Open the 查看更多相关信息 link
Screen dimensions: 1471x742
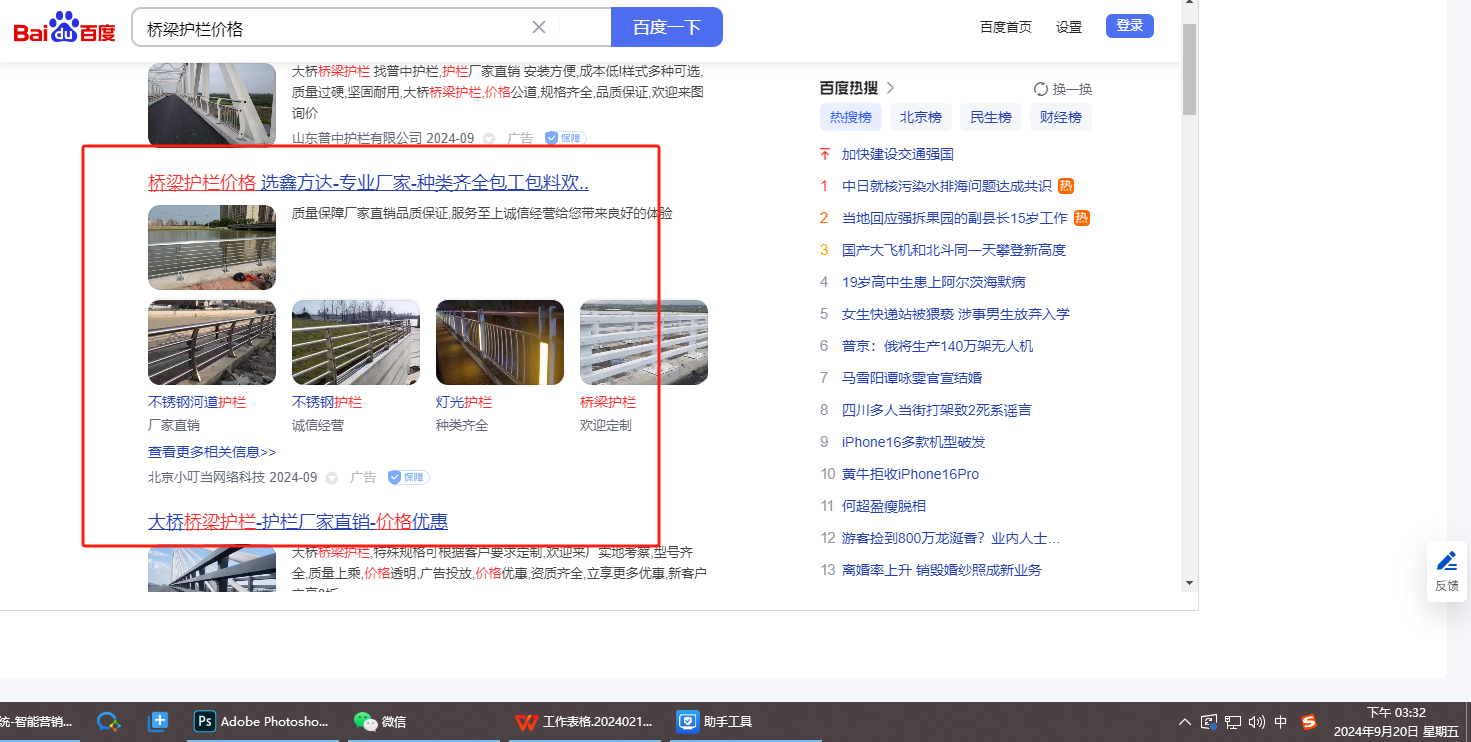pyautogui.click(x=212, y=452)
